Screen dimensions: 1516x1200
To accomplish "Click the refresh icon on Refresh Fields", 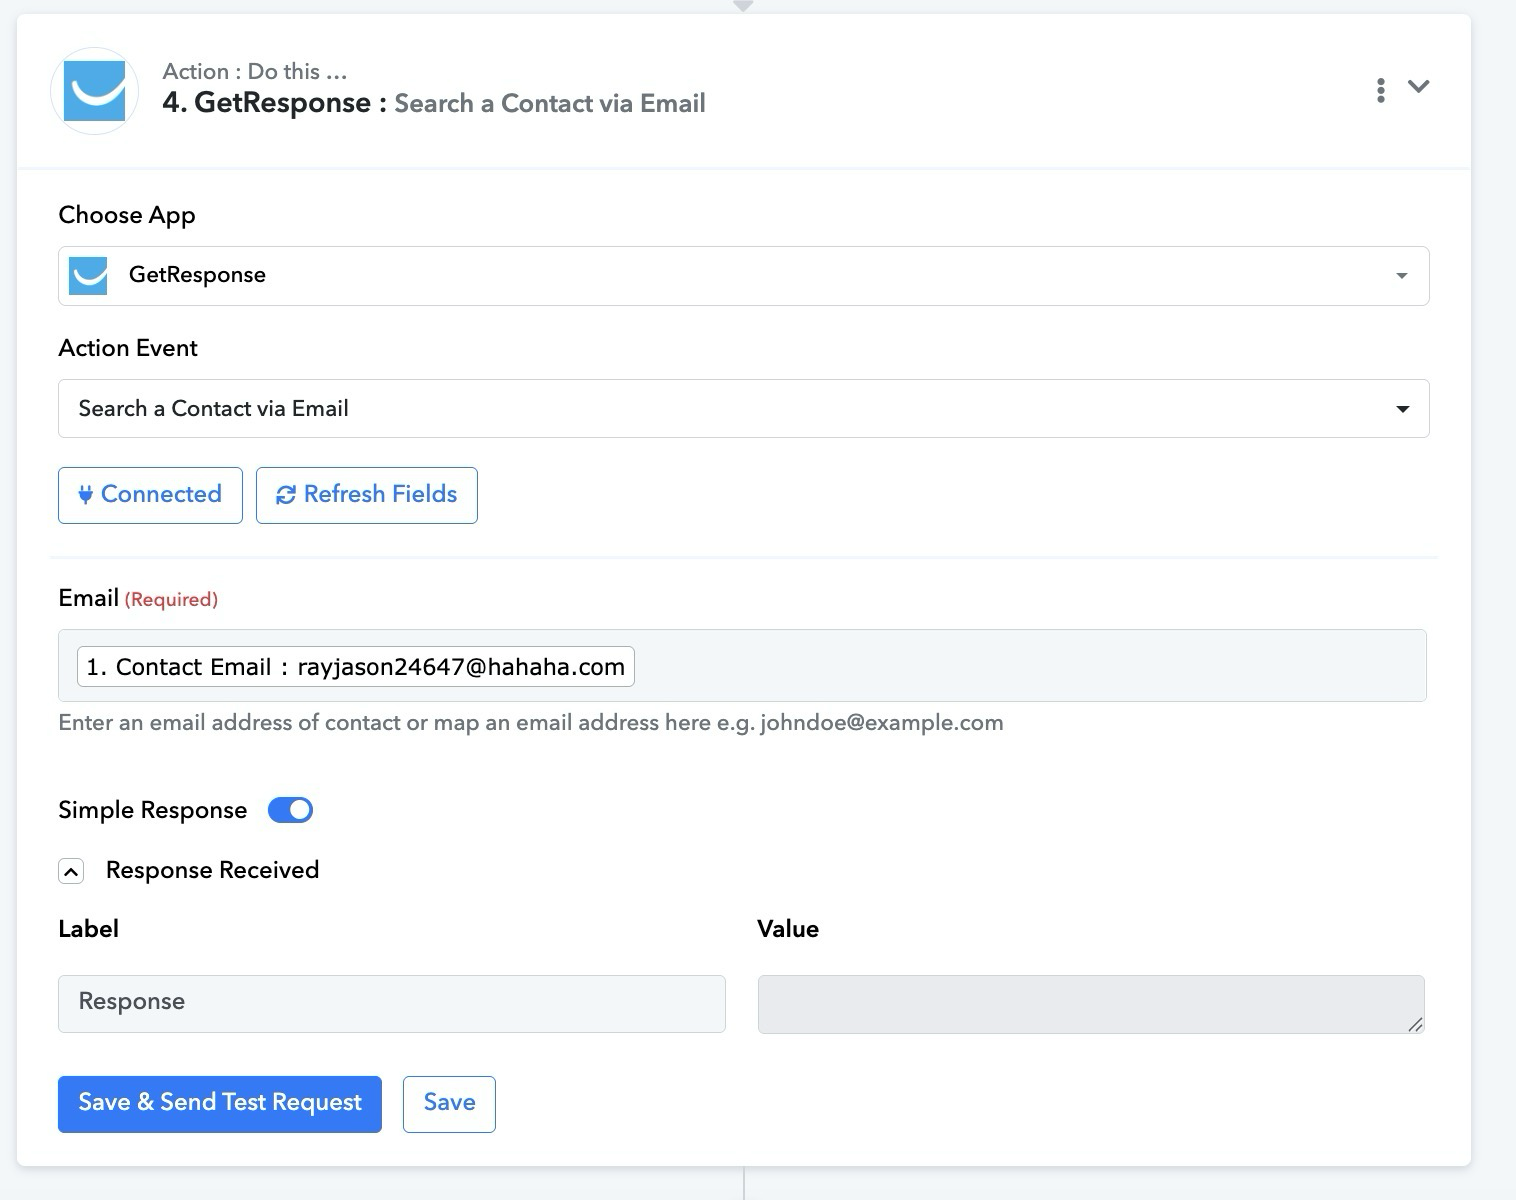I will click(286, 495).
